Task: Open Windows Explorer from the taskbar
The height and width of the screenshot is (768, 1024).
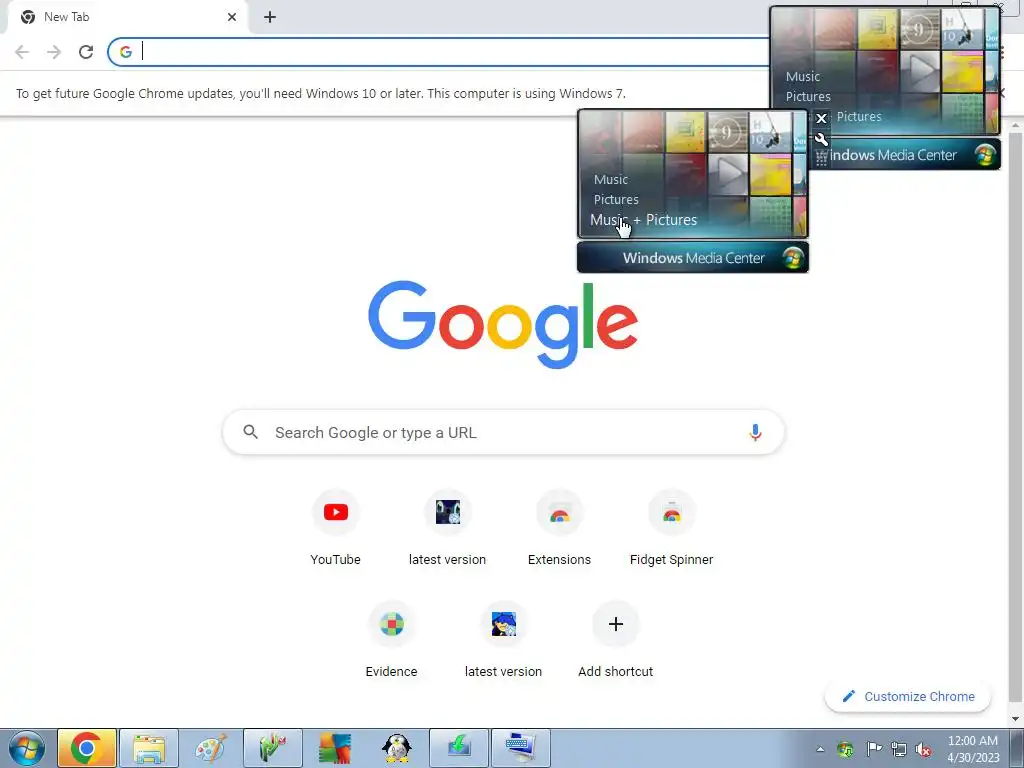Action: point(149,748)
